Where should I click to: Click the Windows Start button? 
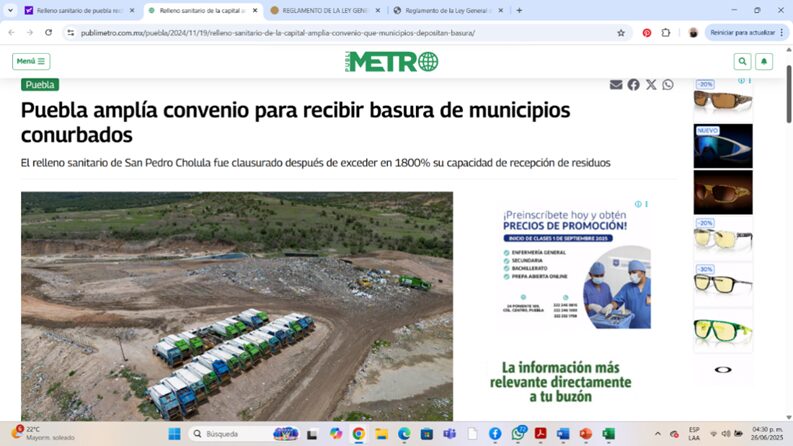coord(176,434)
